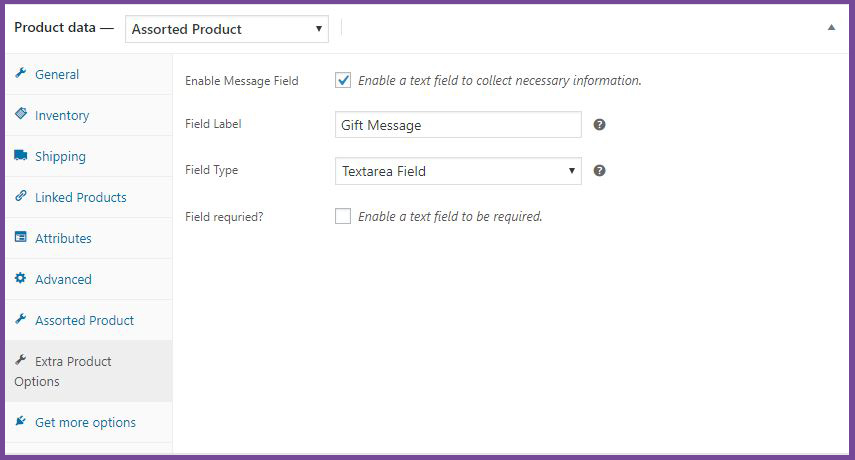Click the Get more options link
This screenshot has width=855, height=460.
tap(86, 422)
